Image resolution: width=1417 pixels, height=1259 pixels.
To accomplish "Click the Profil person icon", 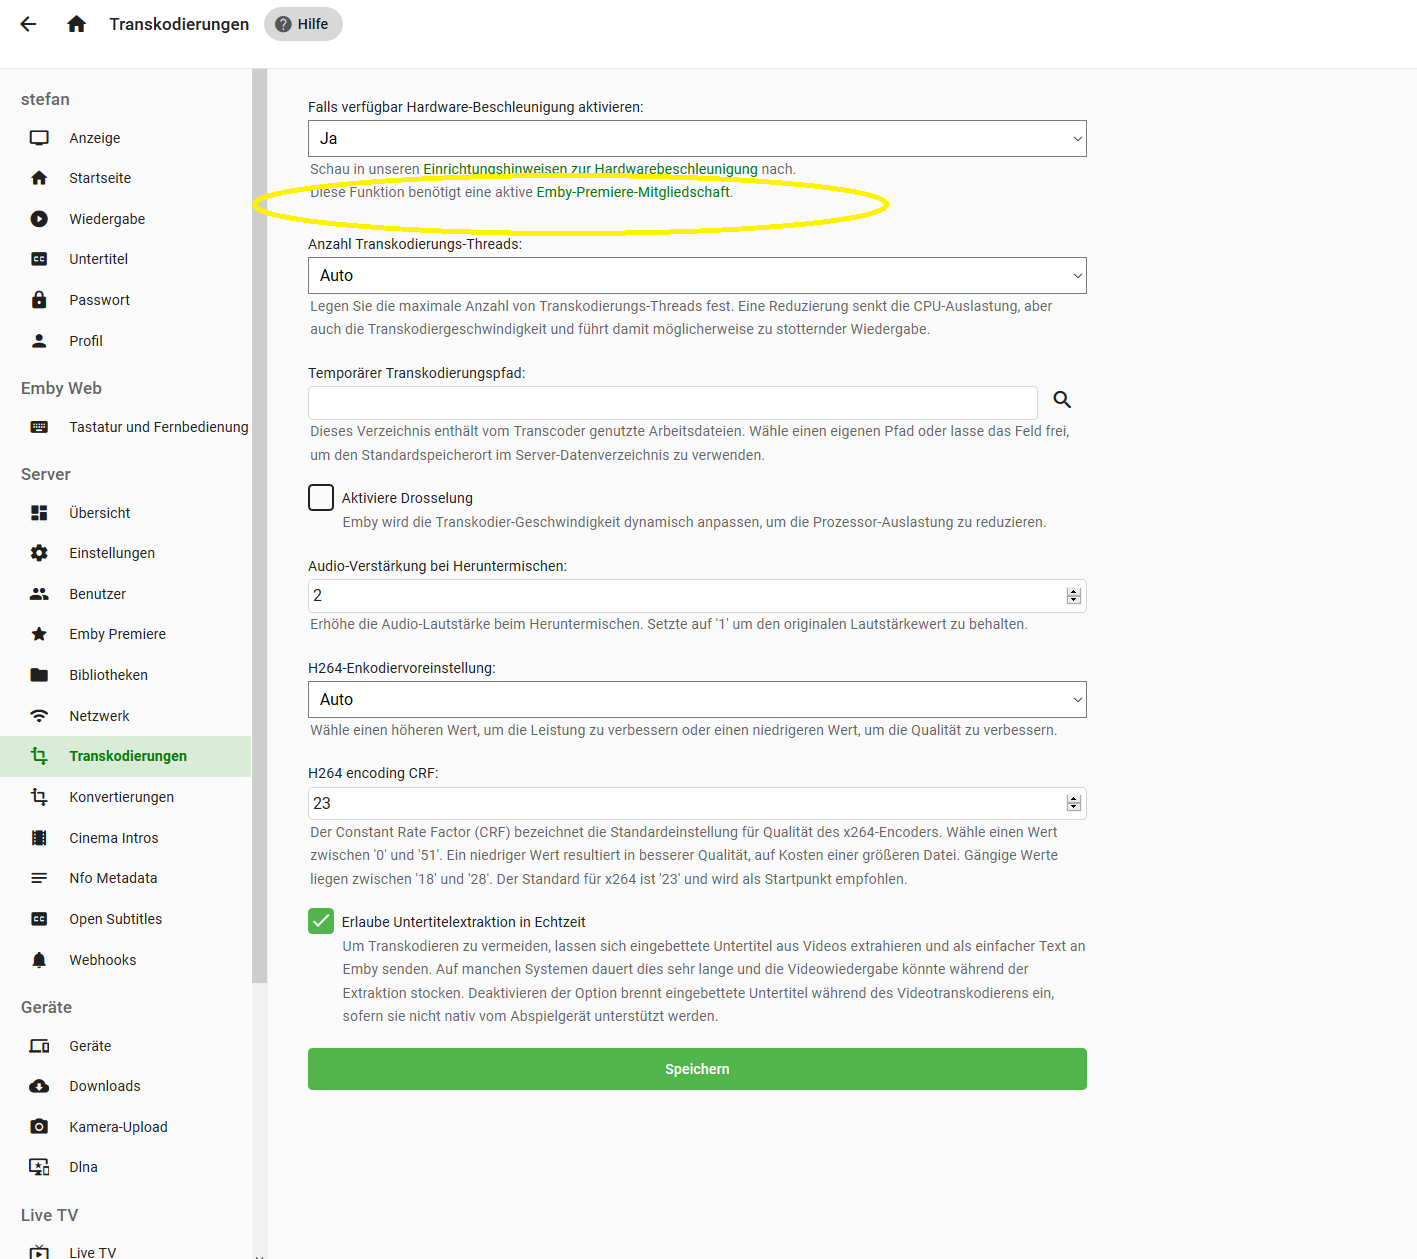I will tap(39, 341).
